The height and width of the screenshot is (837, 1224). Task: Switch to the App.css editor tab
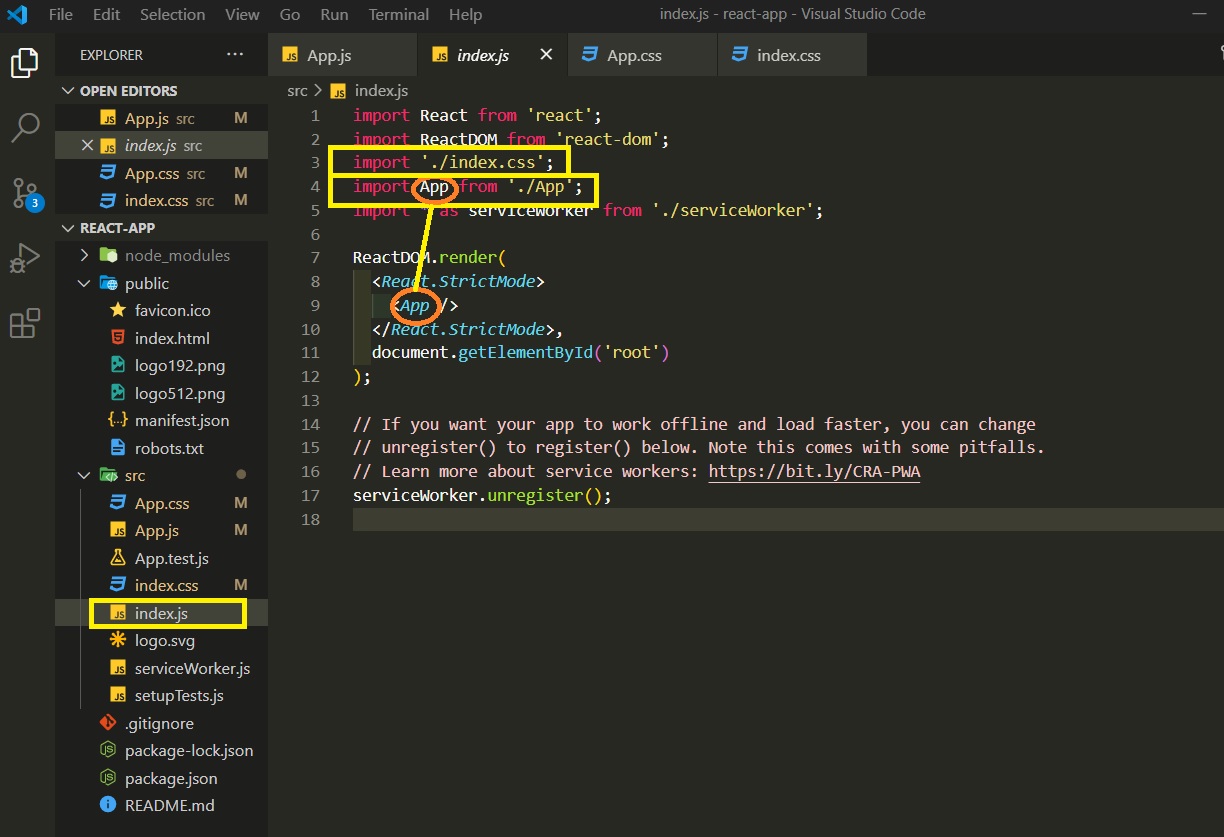click(x=642, y=55)
